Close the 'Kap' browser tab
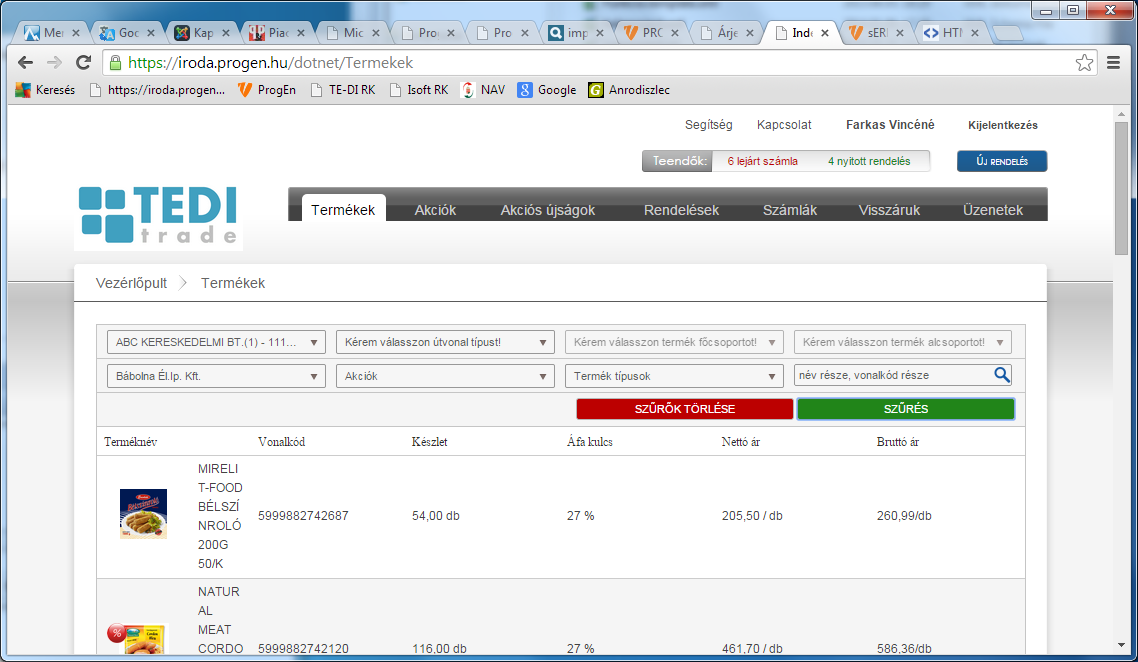The width and height of the screenshot is (1138, 662). tap(226, 33)
